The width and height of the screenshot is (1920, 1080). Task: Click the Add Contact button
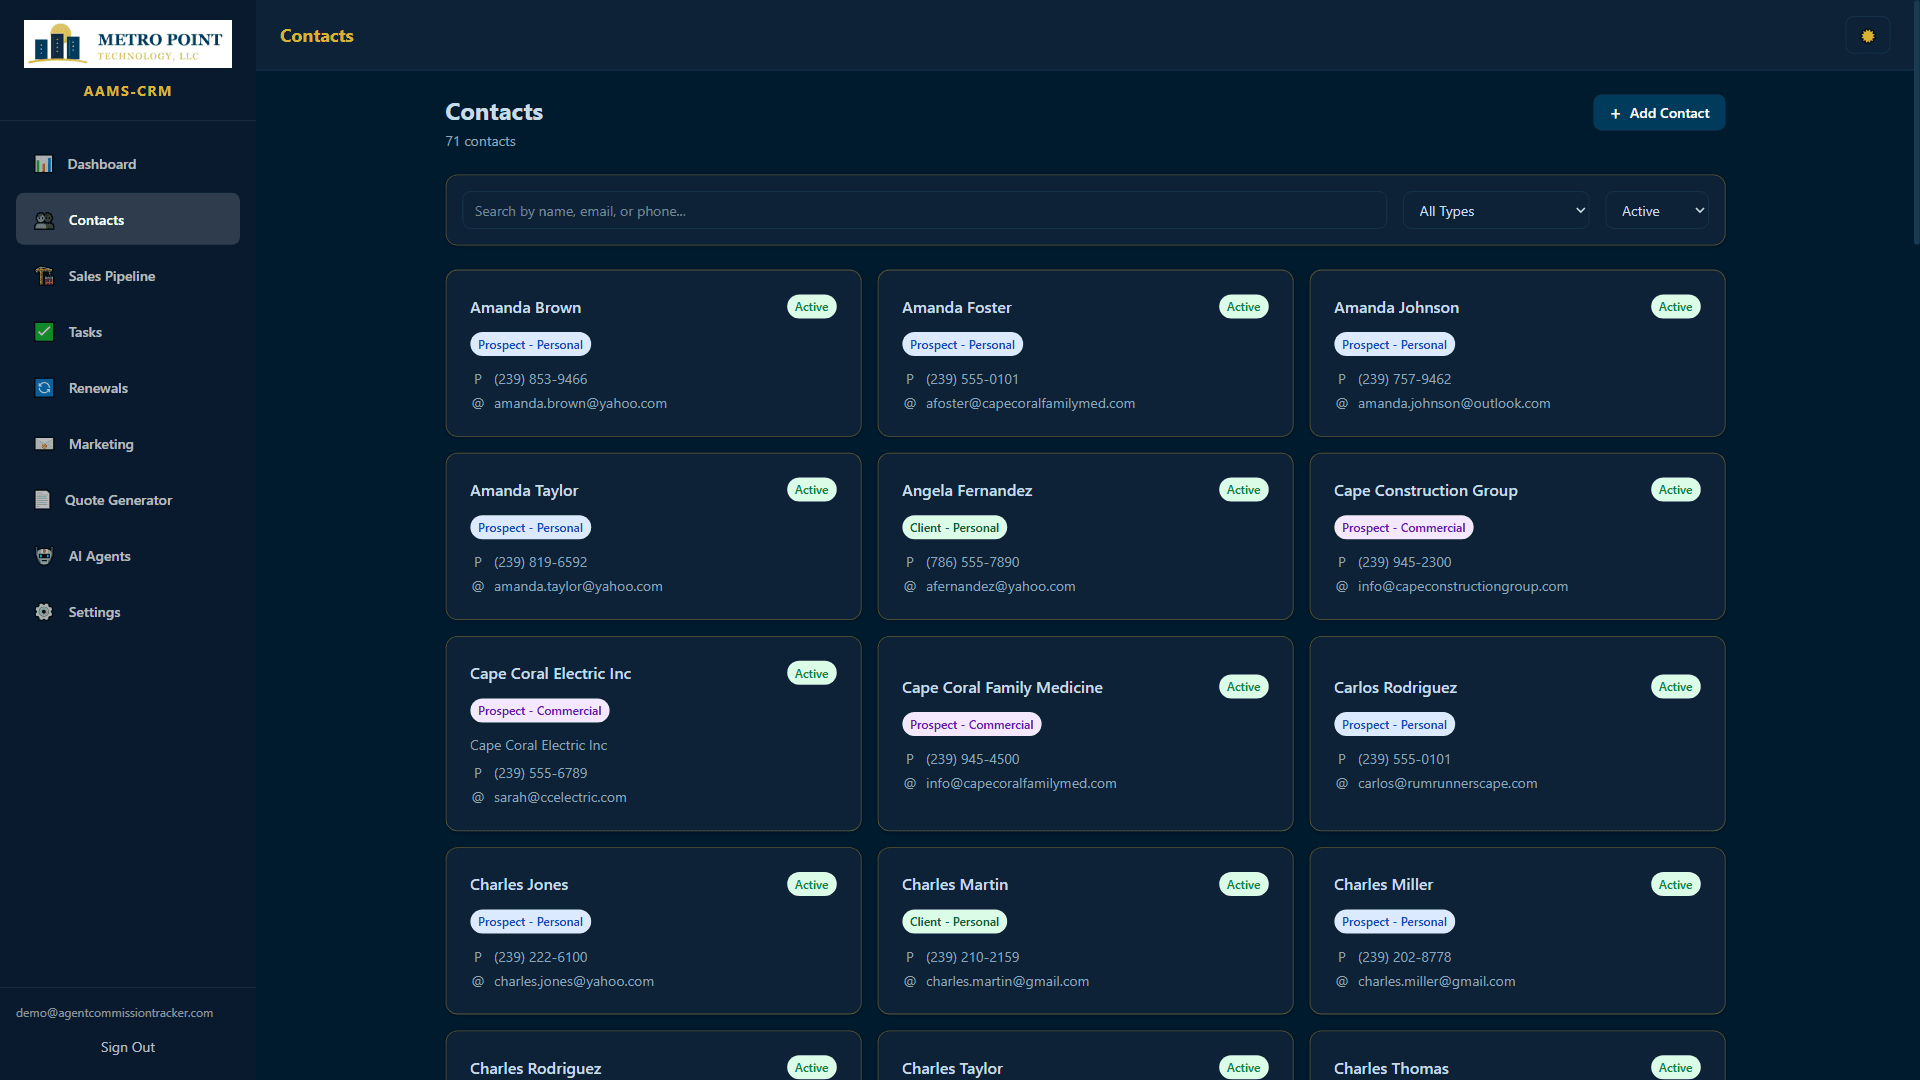(1658, 112)
